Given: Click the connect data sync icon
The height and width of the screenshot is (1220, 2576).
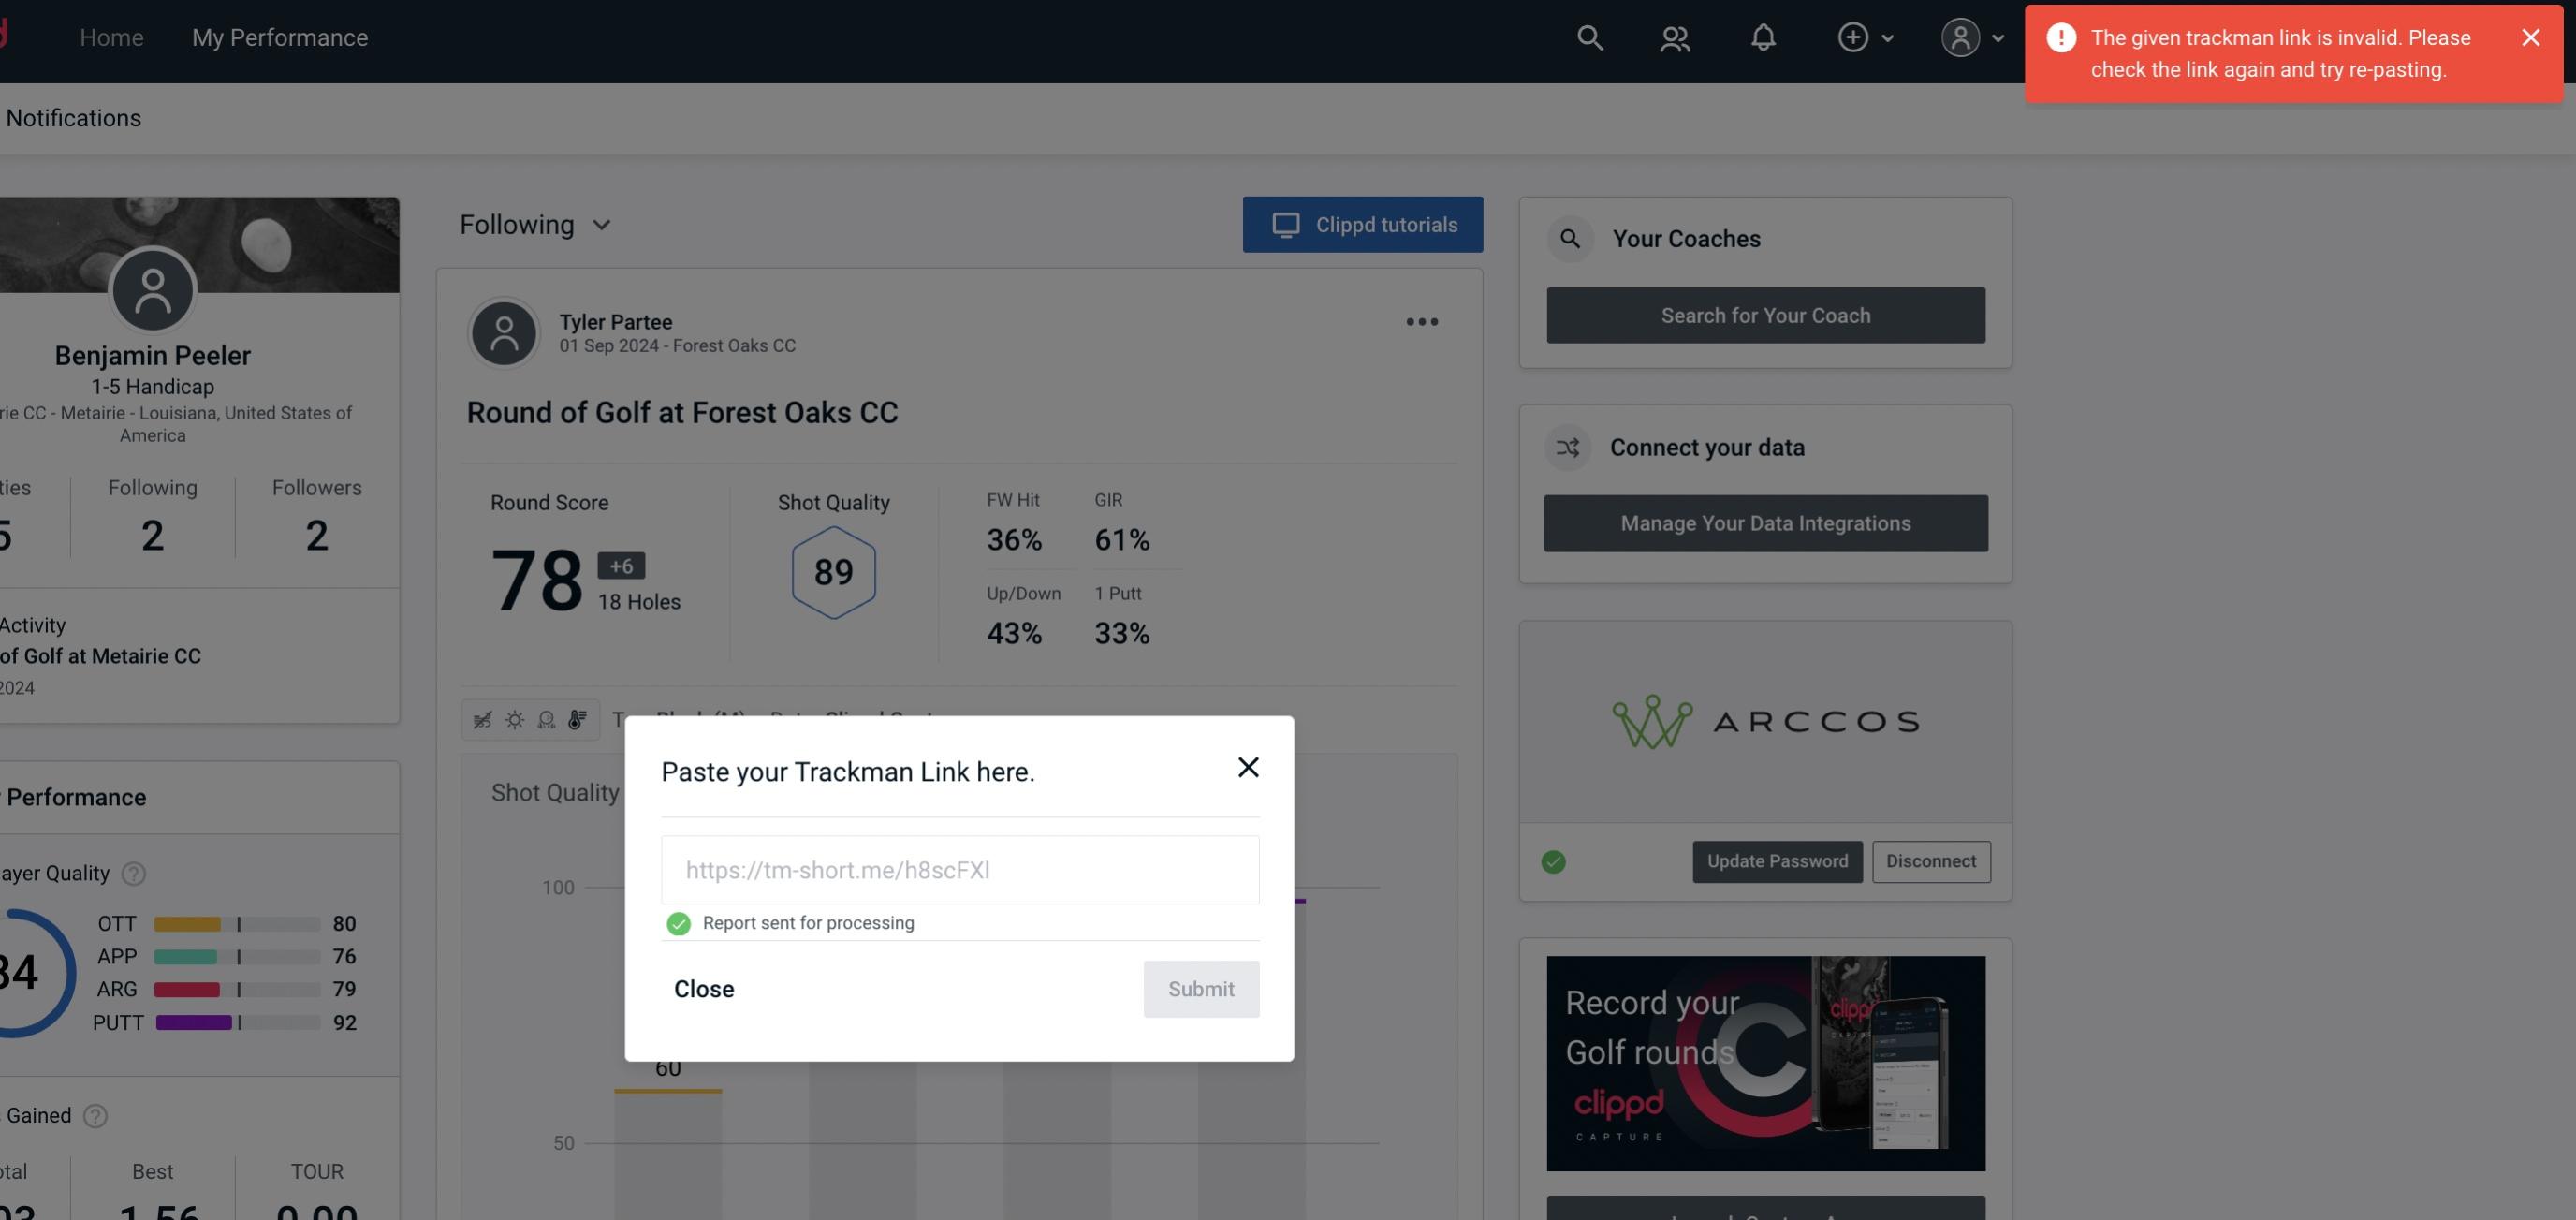Looking at the screenshot, I should click(1569, 448).
